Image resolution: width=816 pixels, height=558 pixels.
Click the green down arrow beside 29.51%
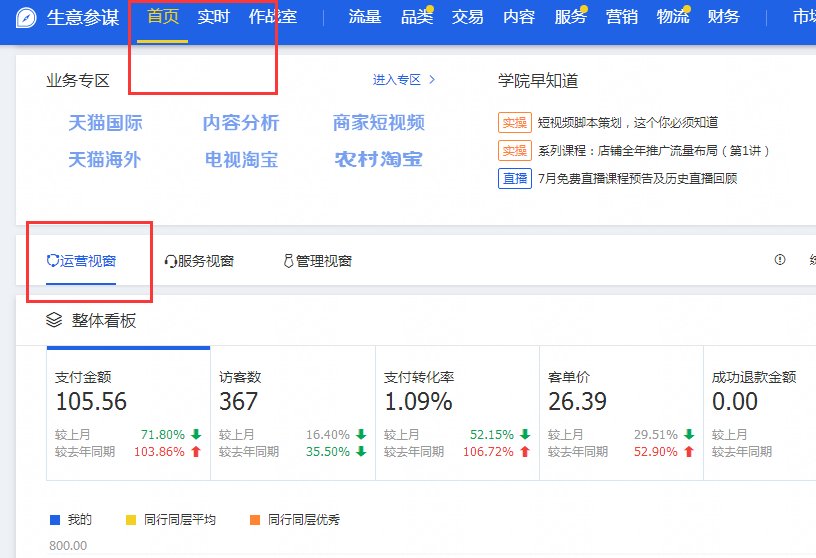pyautogui.click(x=689, y=434)
